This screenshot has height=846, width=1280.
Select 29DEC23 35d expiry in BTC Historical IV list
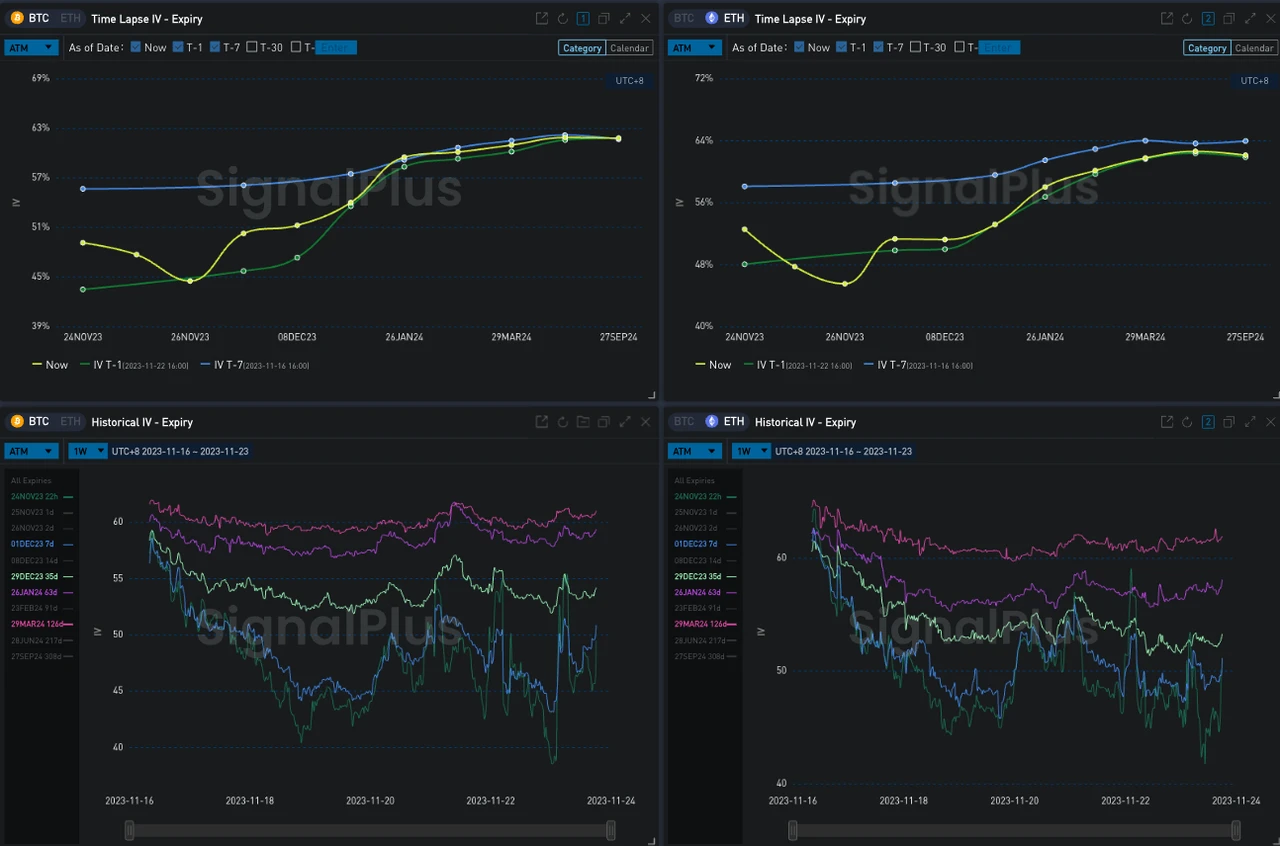point(36,577)
